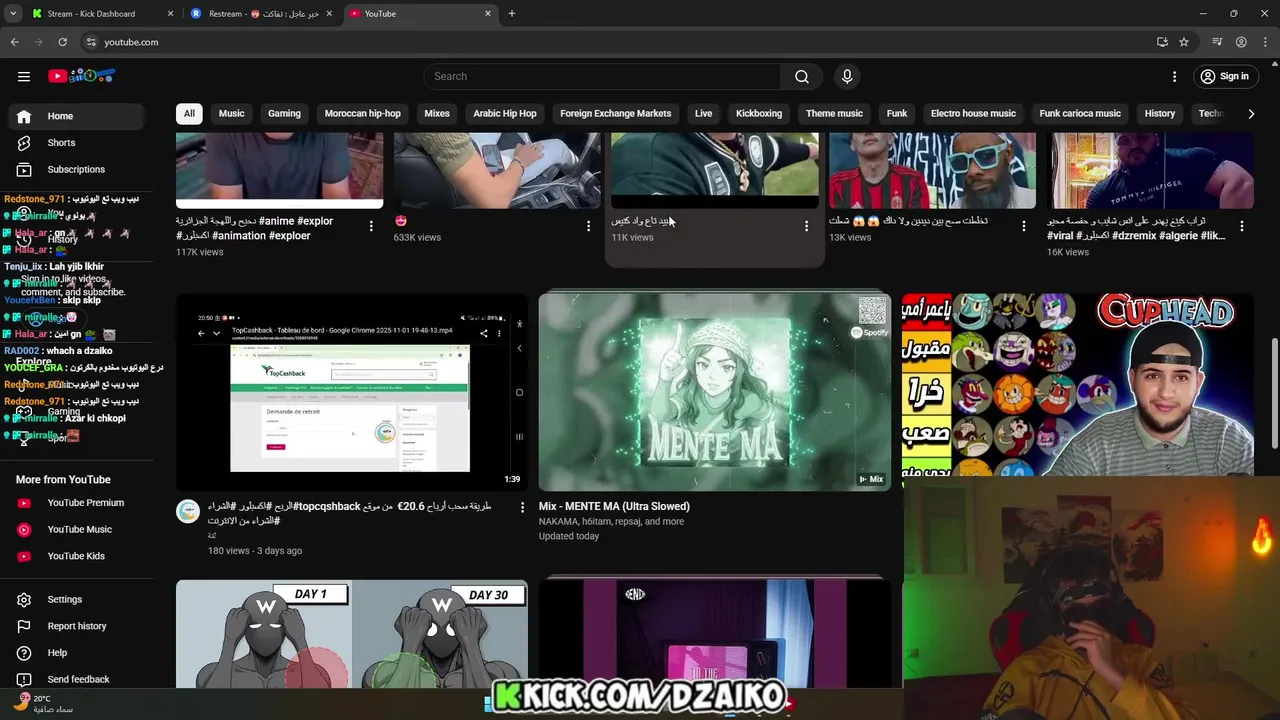Open YouTube Kids link
Image resolution: width=1280 pixels, height=720 pixels.
coord(76,556)
